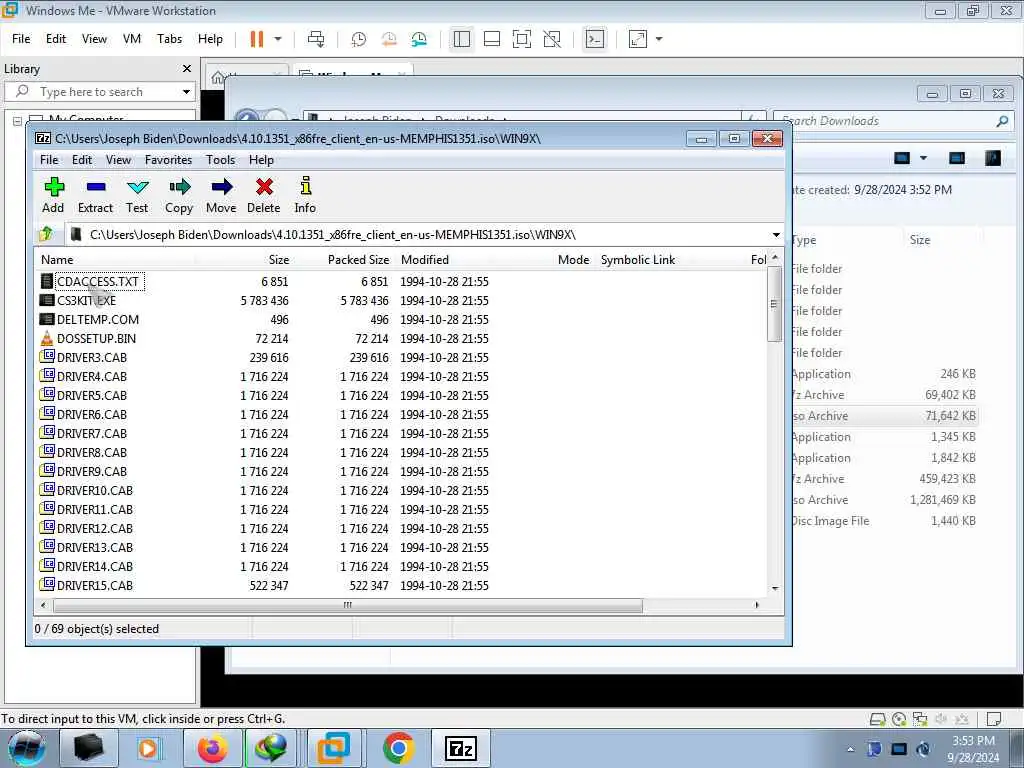
Task: Open Firefox from the taskbar
Action: pyautogui.click(x=212, y=748)
